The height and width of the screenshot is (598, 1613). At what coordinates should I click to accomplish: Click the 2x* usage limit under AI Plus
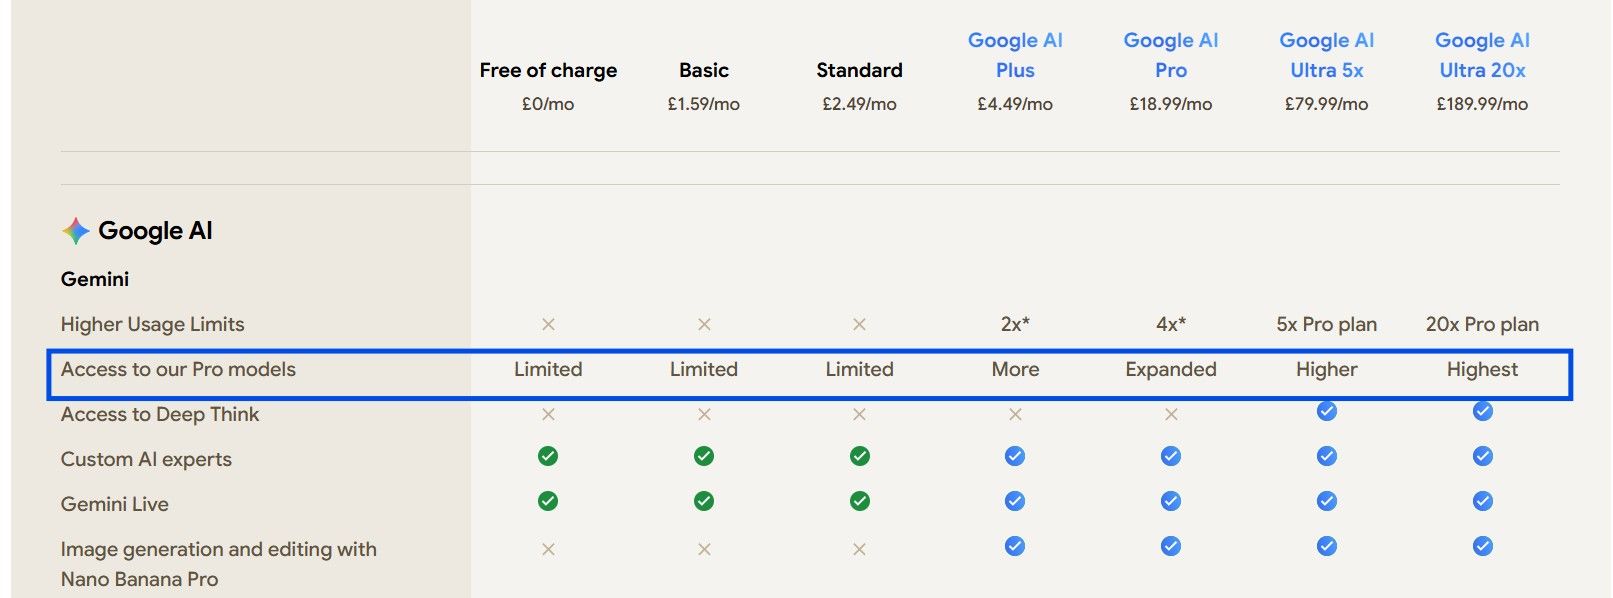1015,324
